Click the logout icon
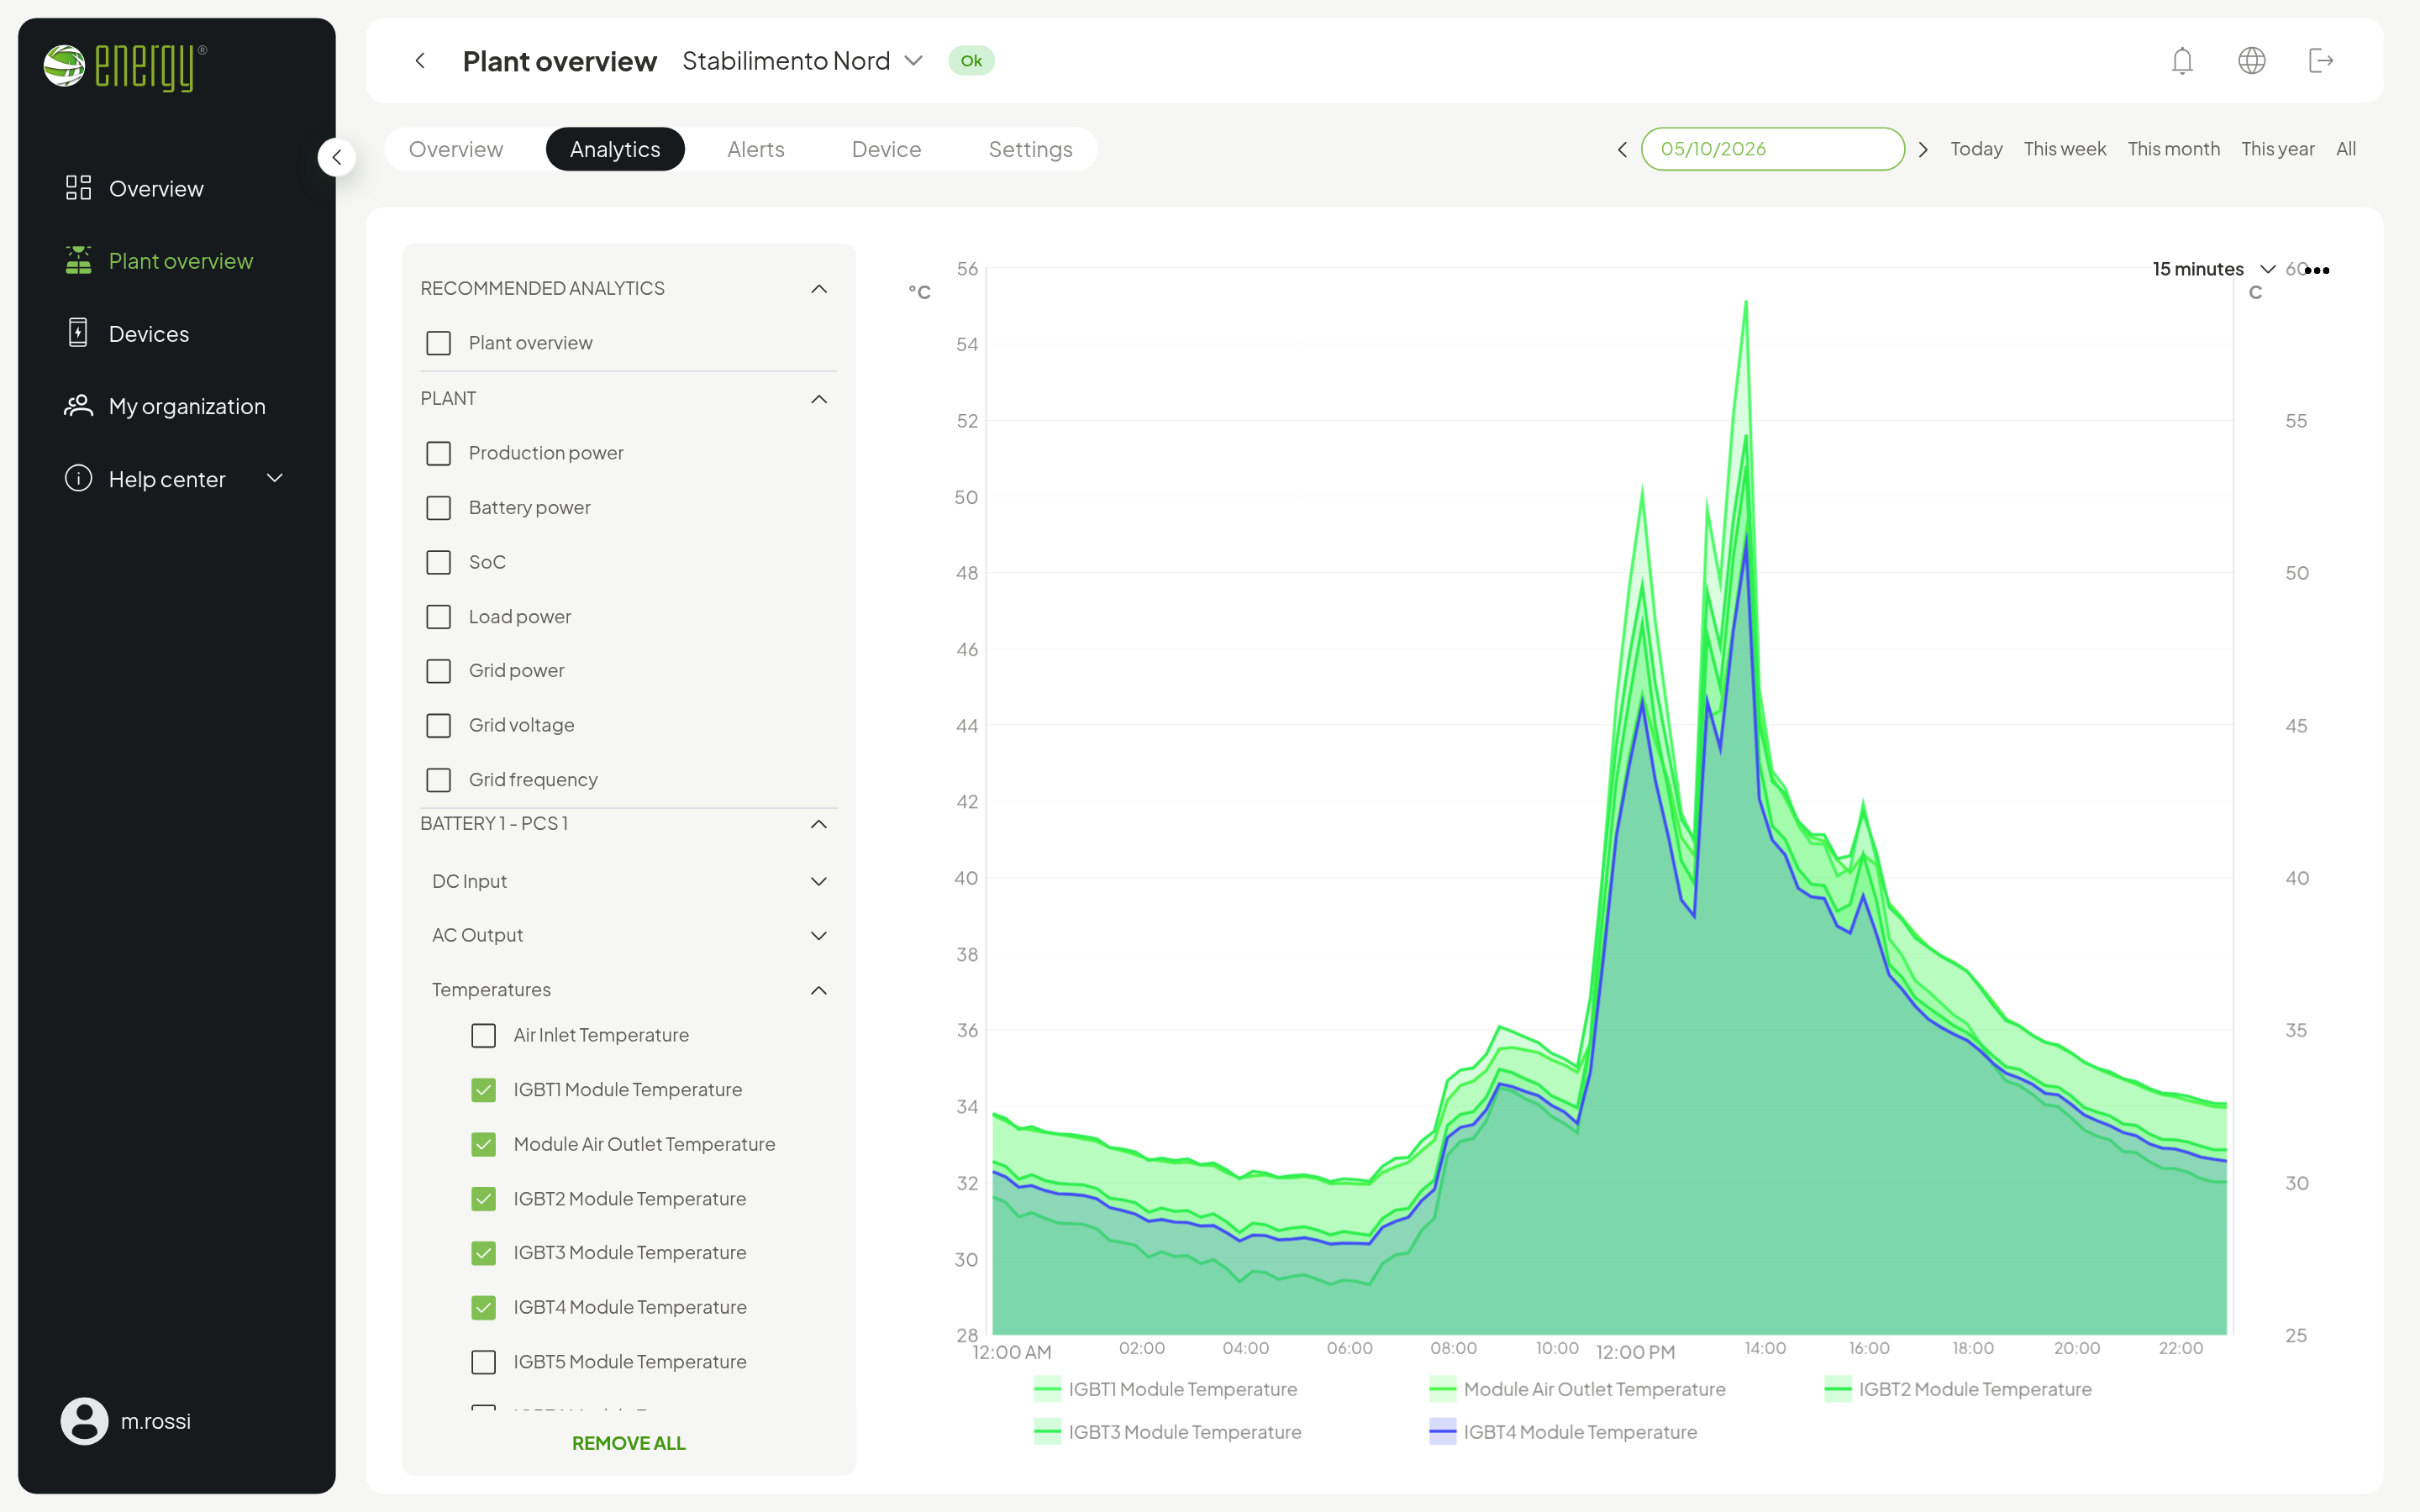 click(2321, 61)
